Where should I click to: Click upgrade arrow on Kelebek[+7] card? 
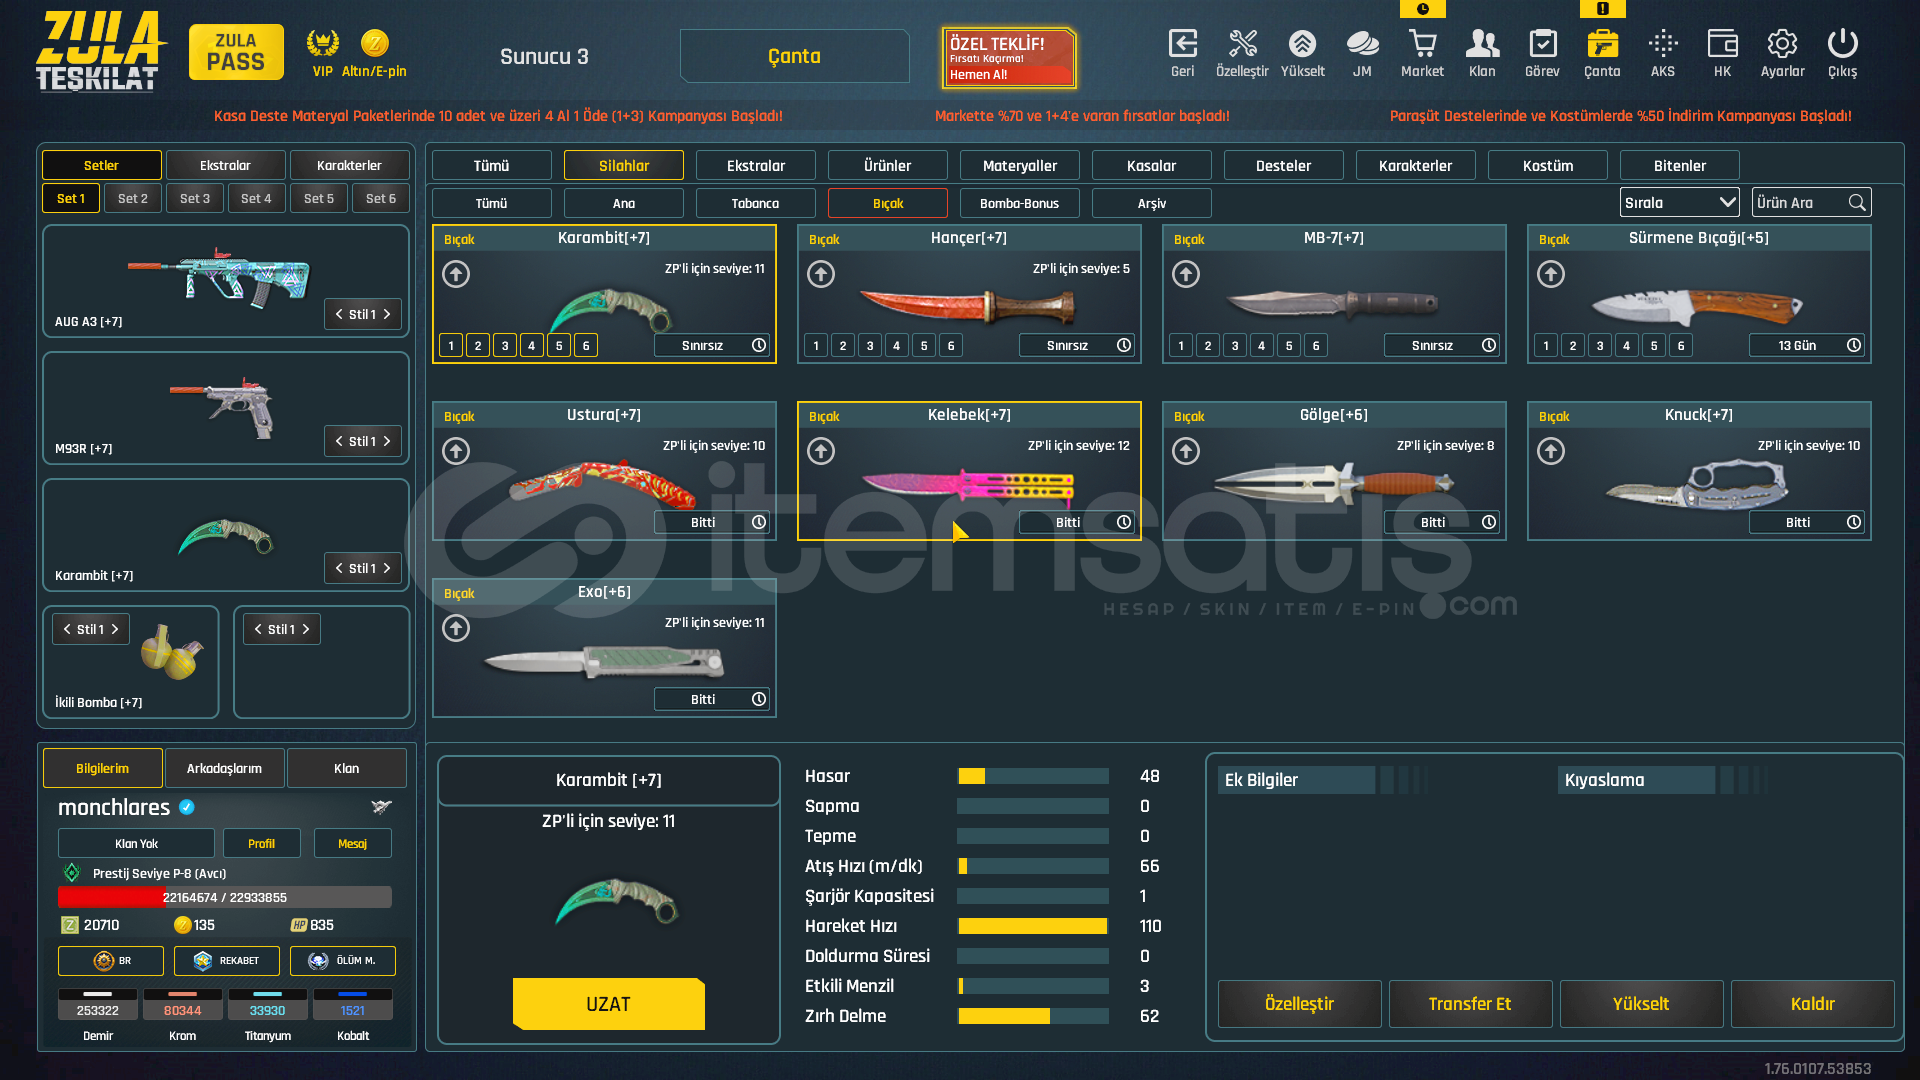tap(821, 451)
